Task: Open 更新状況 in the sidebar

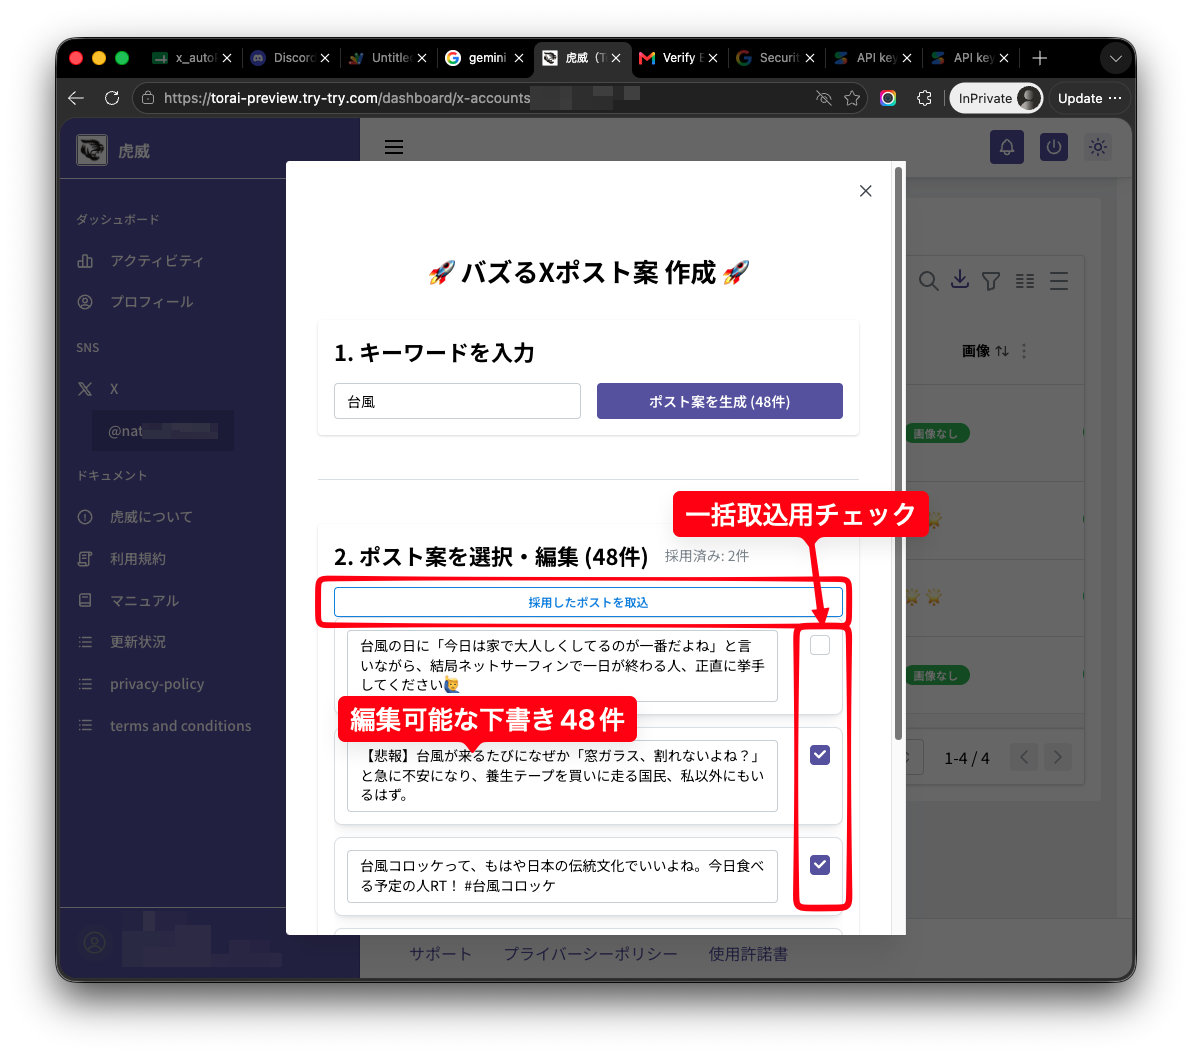Action: [138, 642]
